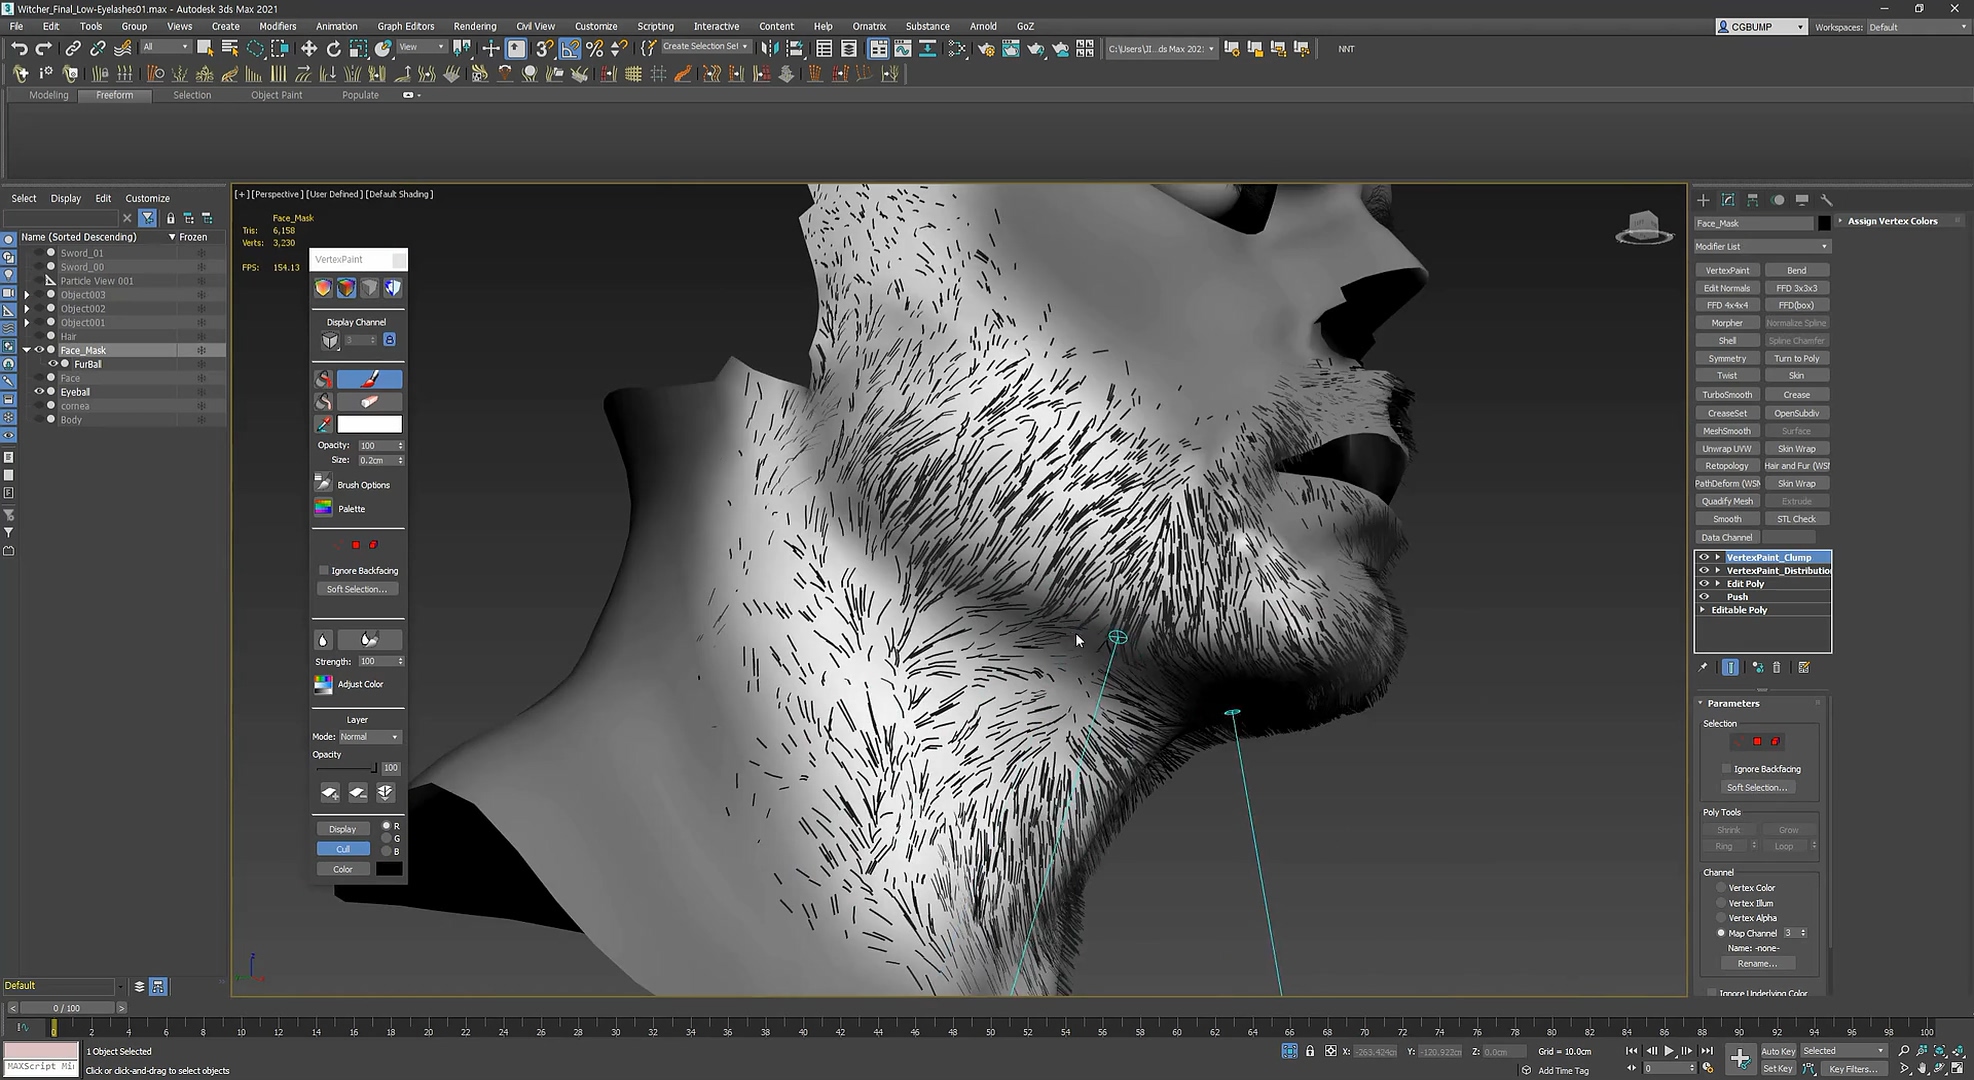The height and width of the screenshot is (1080, 1974).
Task: Open the Hierarchy command panel tab
Action: pos(1752,200)
